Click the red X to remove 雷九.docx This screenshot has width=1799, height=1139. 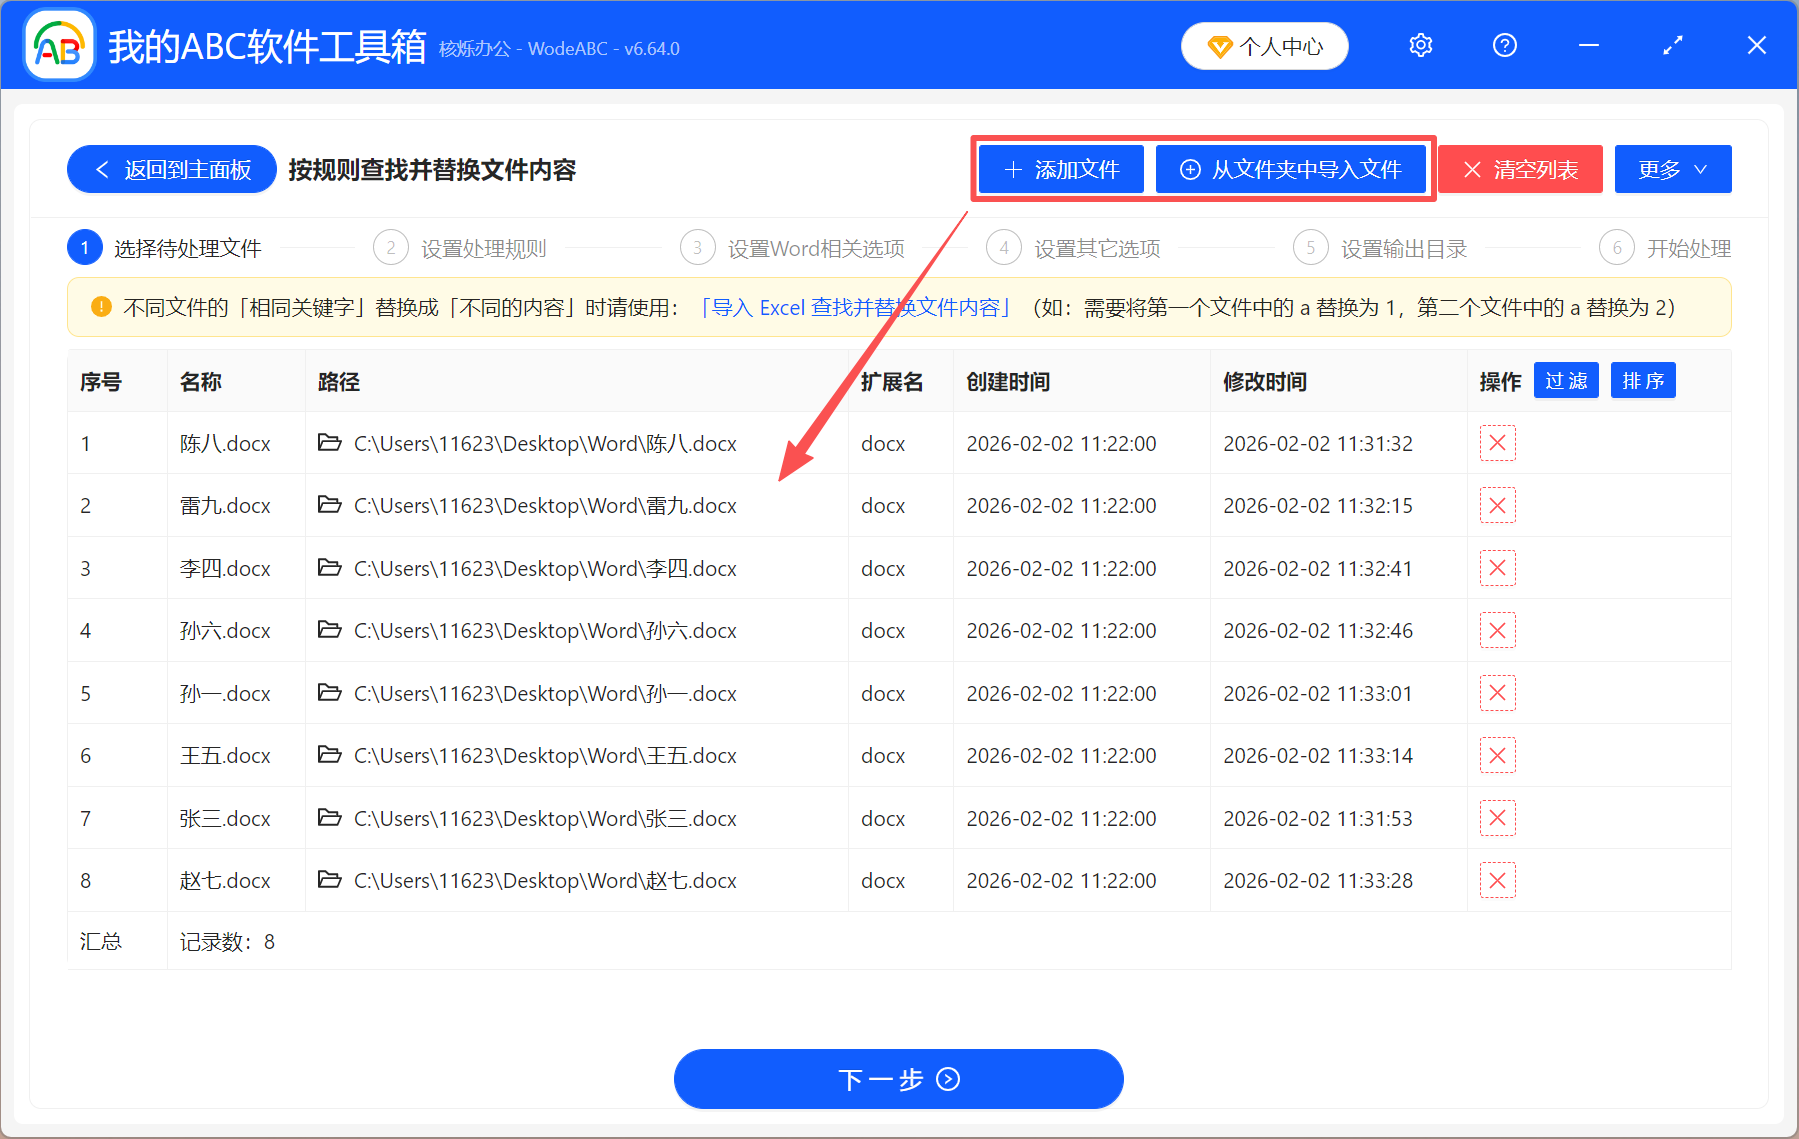(1497, 505)
